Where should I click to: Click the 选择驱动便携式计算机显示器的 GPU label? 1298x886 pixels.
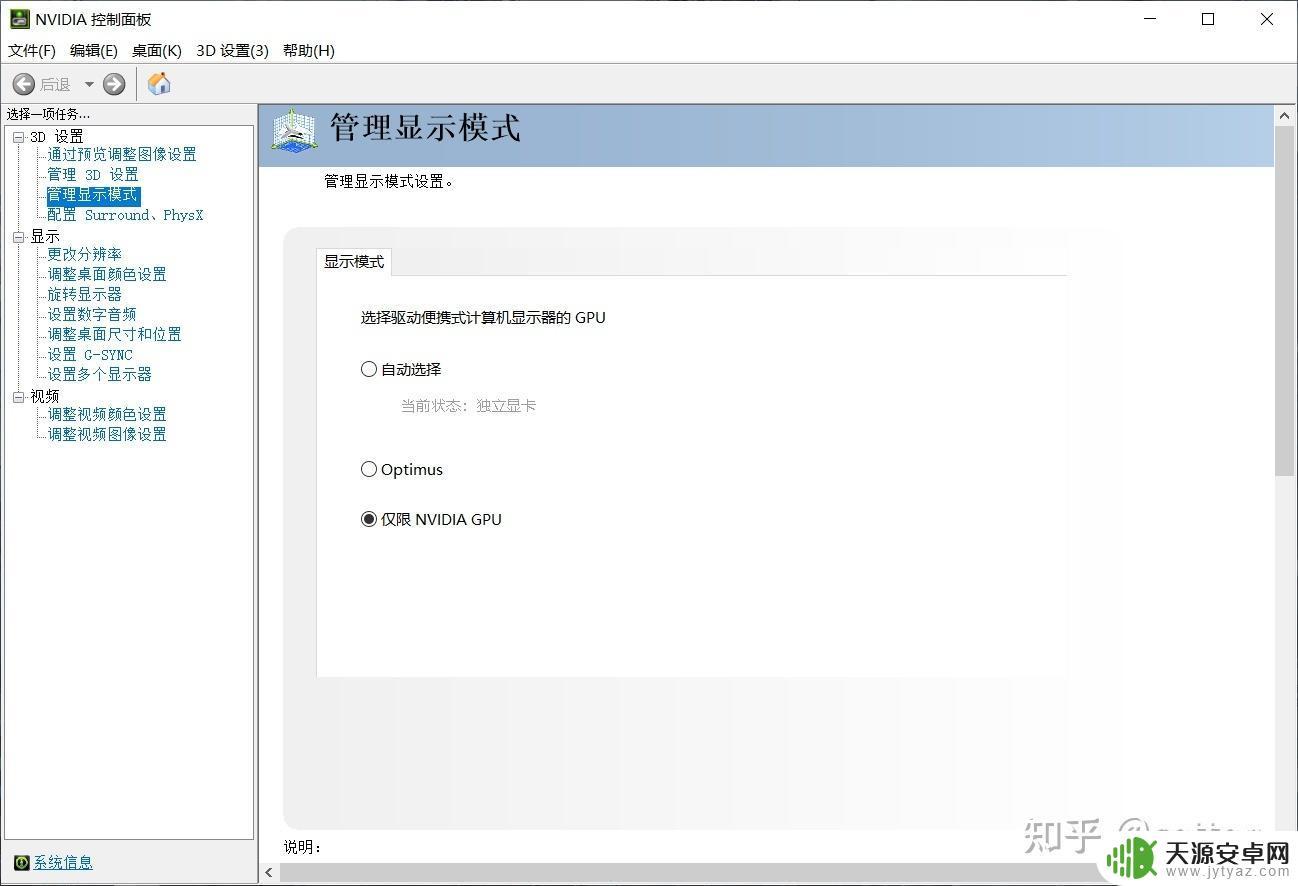click(483, 317)
